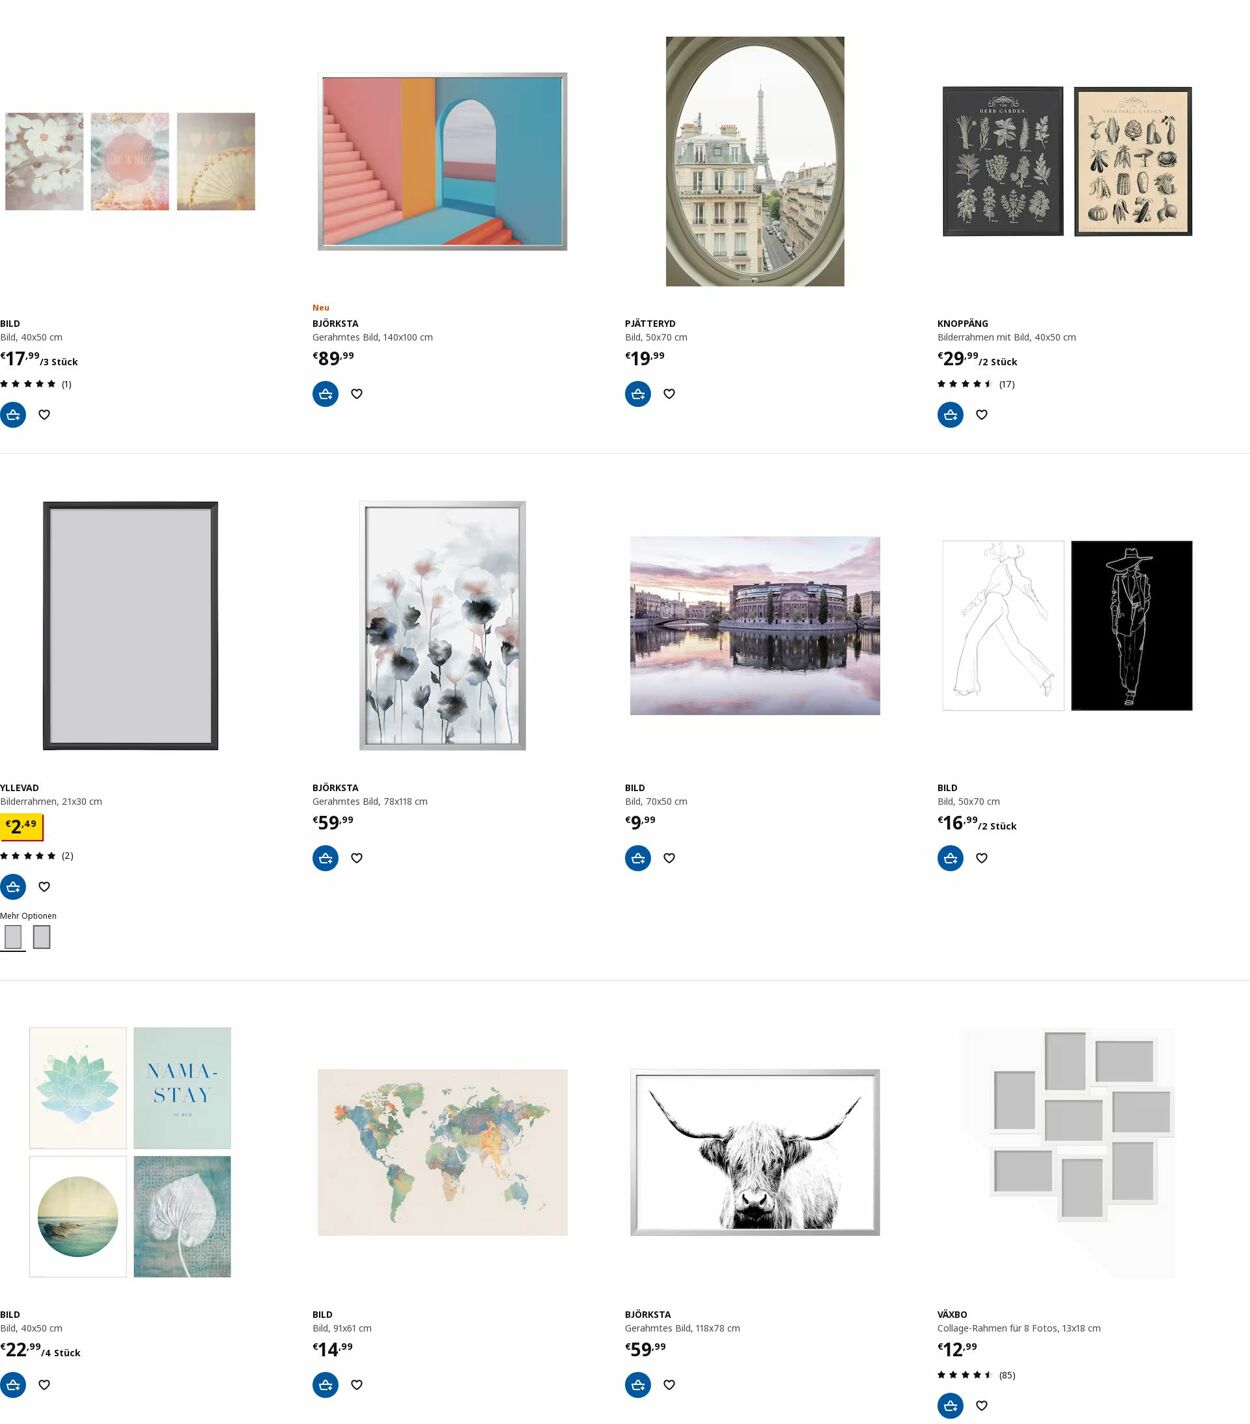The width and height of the screenshot is (1250, 1424).
Task: Open the KNOPPÄNG product link
Action: pyautogui.click(x=963, y=324)
